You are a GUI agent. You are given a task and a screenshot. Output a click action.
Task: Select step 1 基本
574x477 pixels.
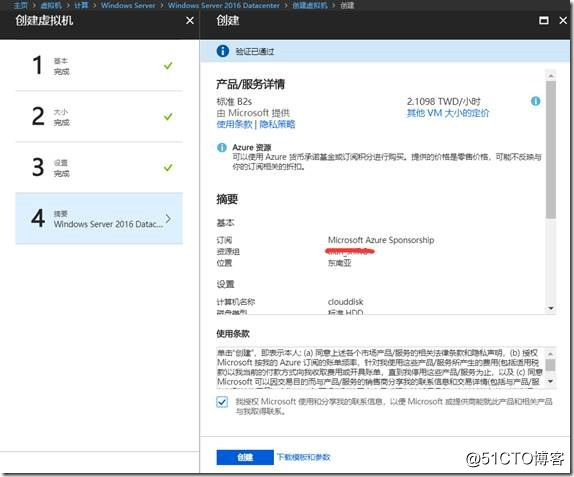tap(99, 66)
